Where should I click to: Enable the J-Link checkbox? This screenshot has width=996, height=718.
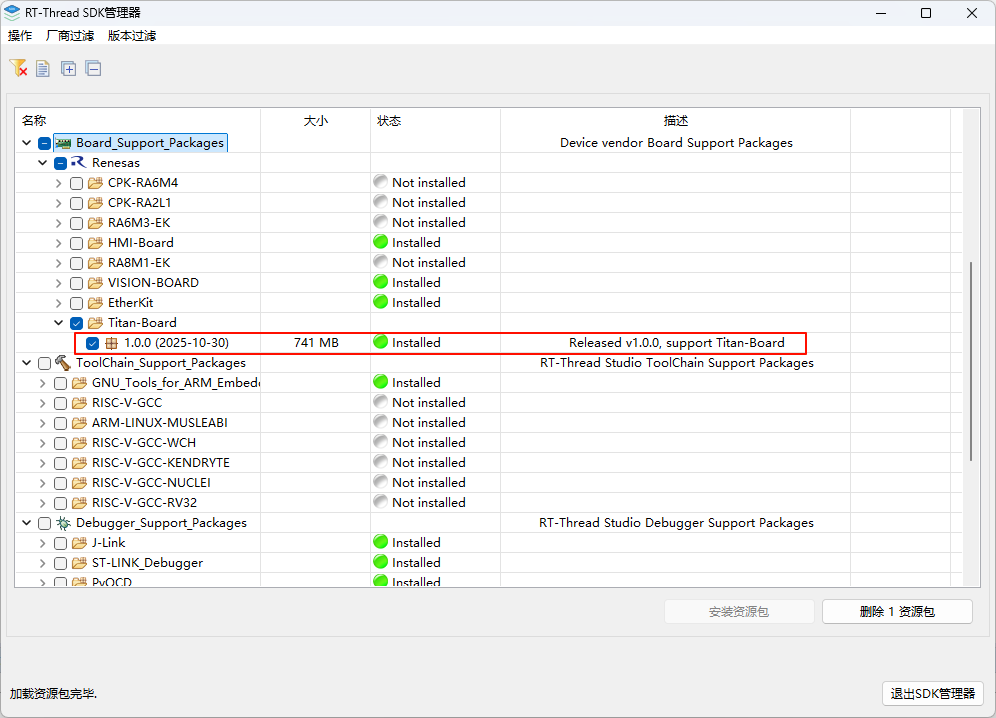(61, 543)
